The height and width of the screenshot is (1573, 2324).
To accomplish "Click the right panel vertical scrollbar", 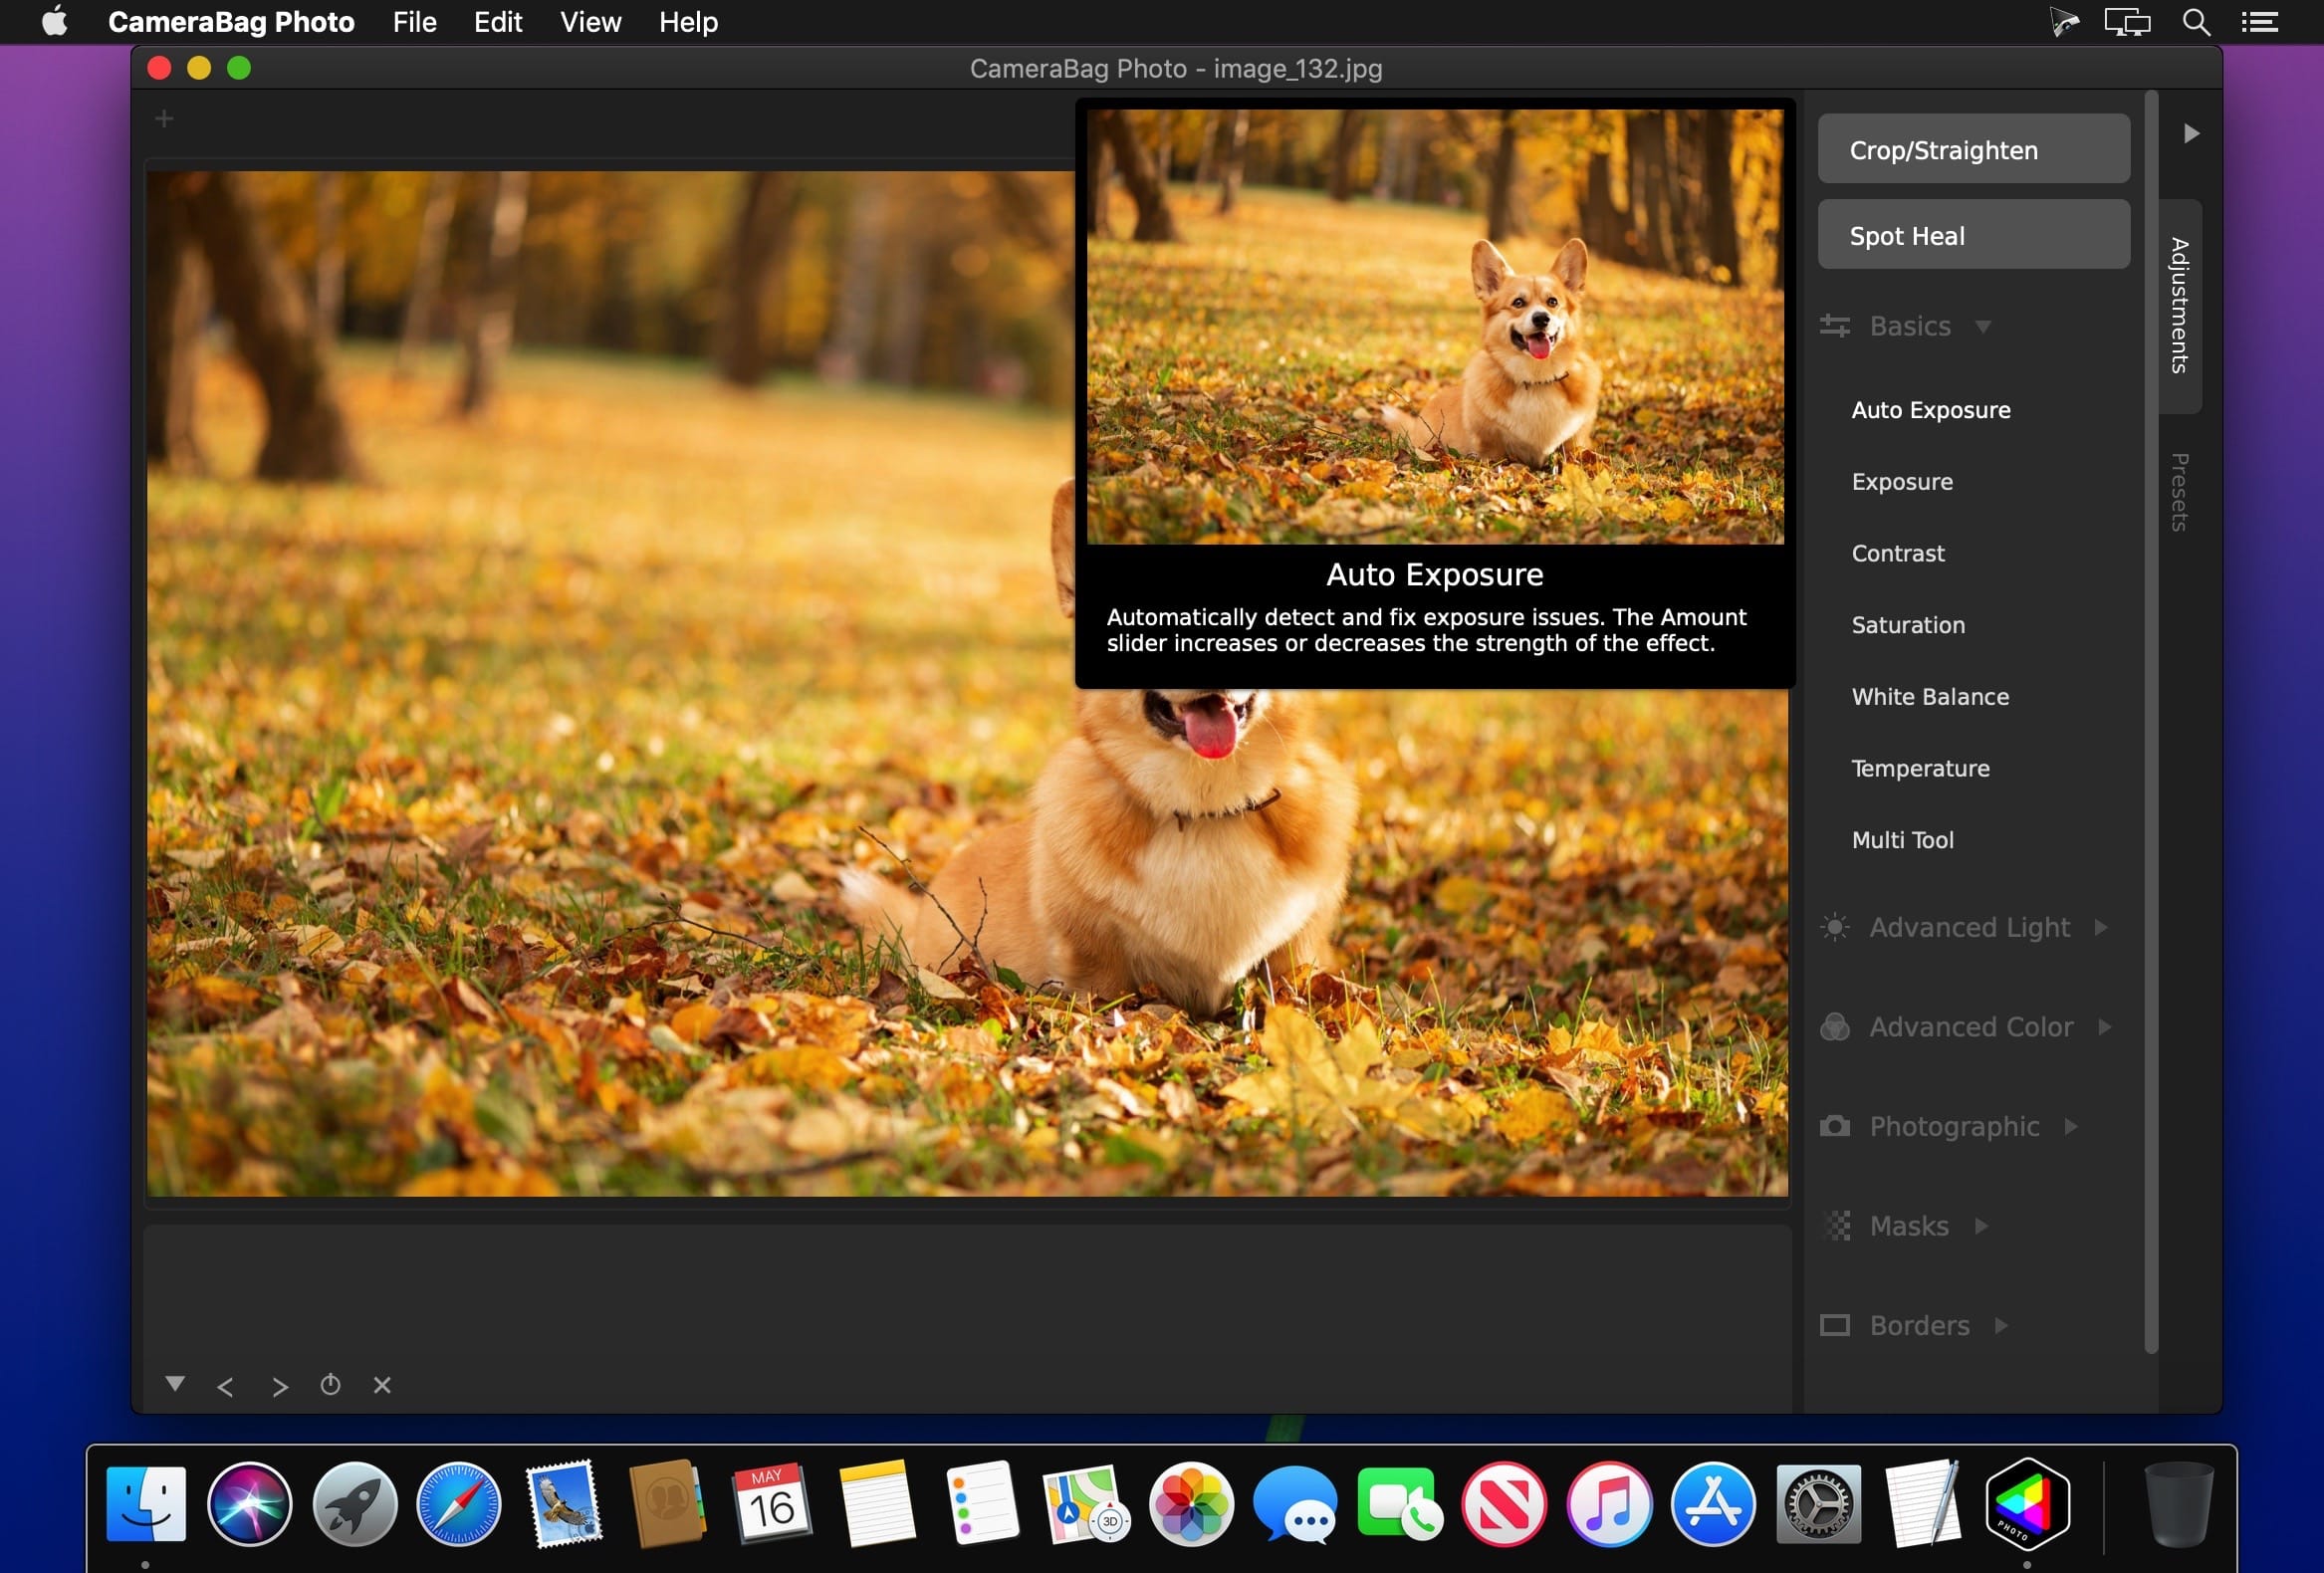I will tap(2151, 720).
